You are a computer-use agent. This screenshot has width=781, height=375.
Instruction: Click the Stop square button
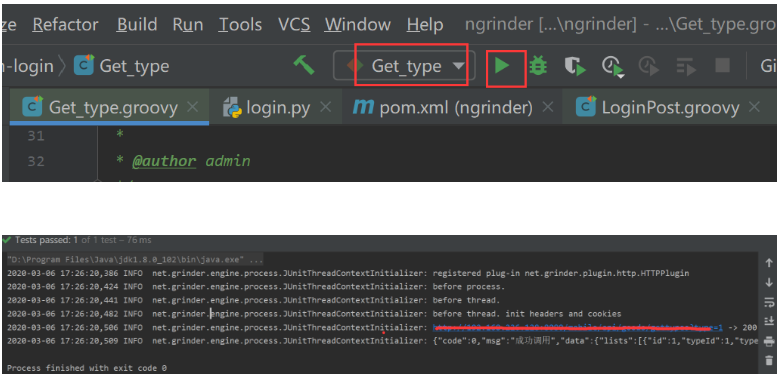point(722,65)
